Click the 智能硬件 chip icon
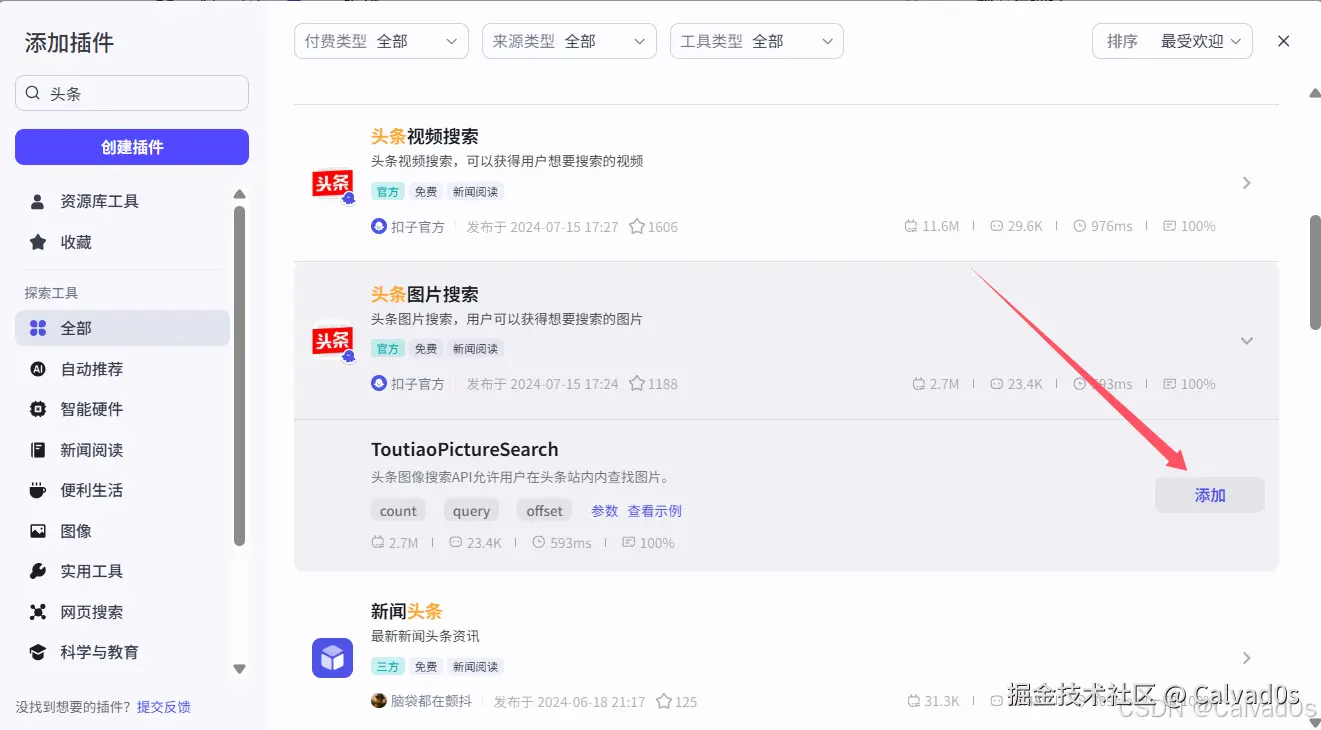Screen dimensions: 1321x730 pyautogui.click(x=38, y=409)
